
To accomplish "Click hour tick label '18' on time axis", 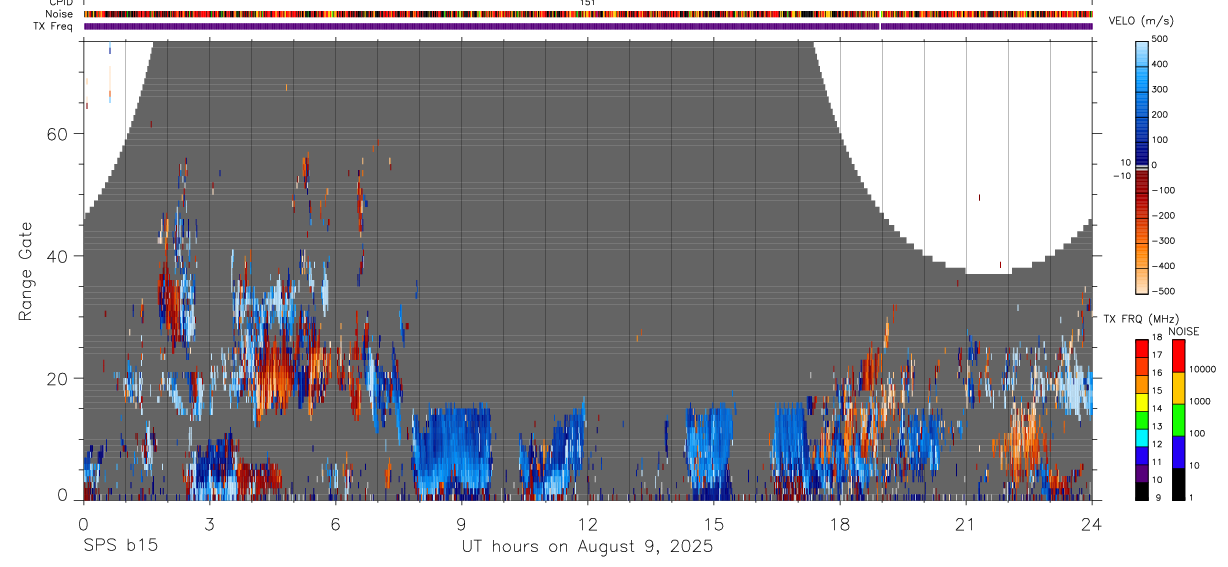I will (x=839, y=523).
